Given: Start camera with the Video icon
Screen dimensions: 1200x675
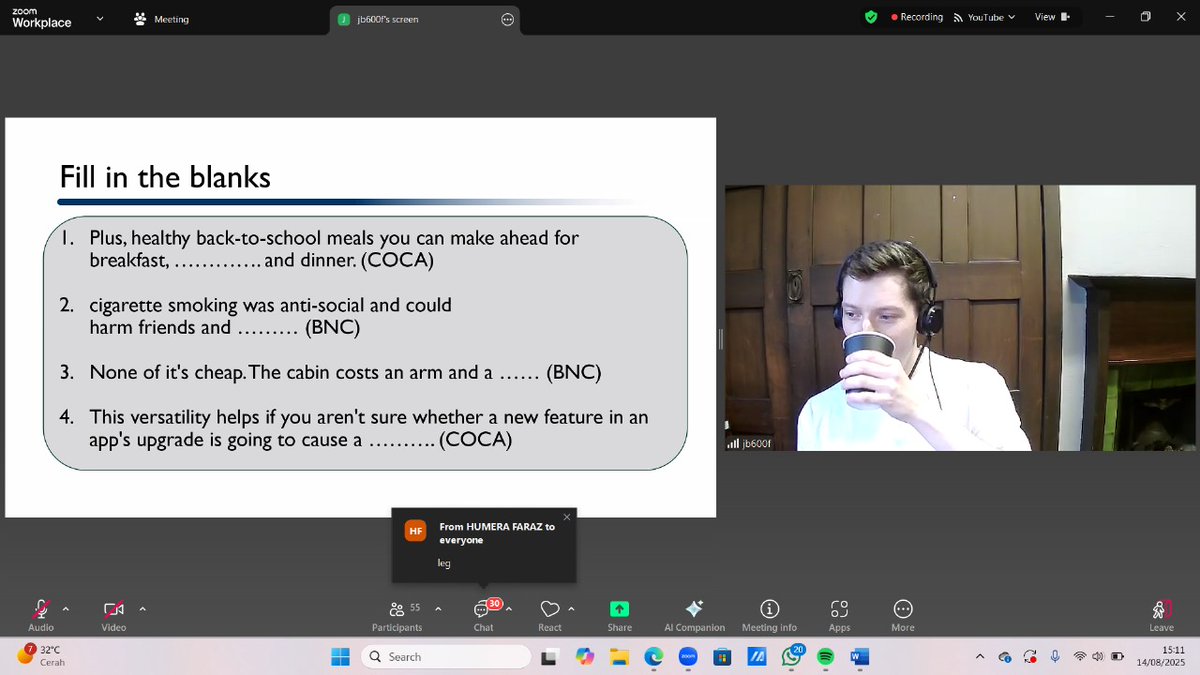Looking at the screenshot, I should 113,609.
